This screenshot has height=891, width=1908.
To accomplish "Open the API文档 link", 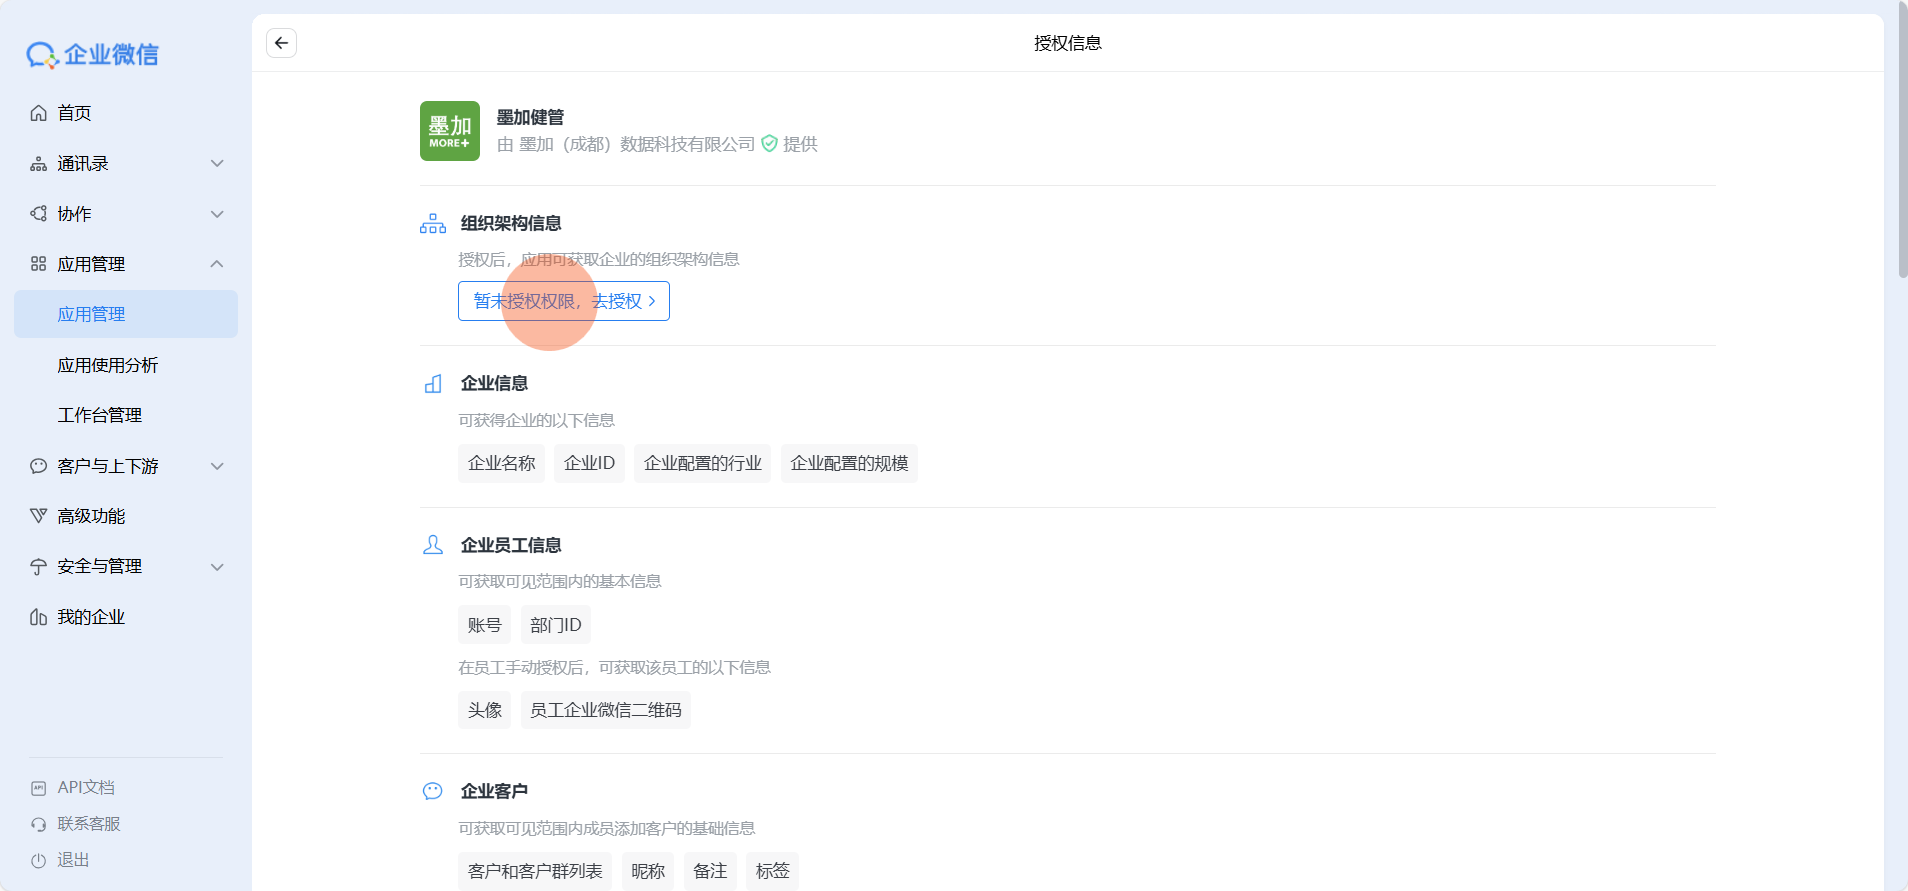I will point(85,788).
